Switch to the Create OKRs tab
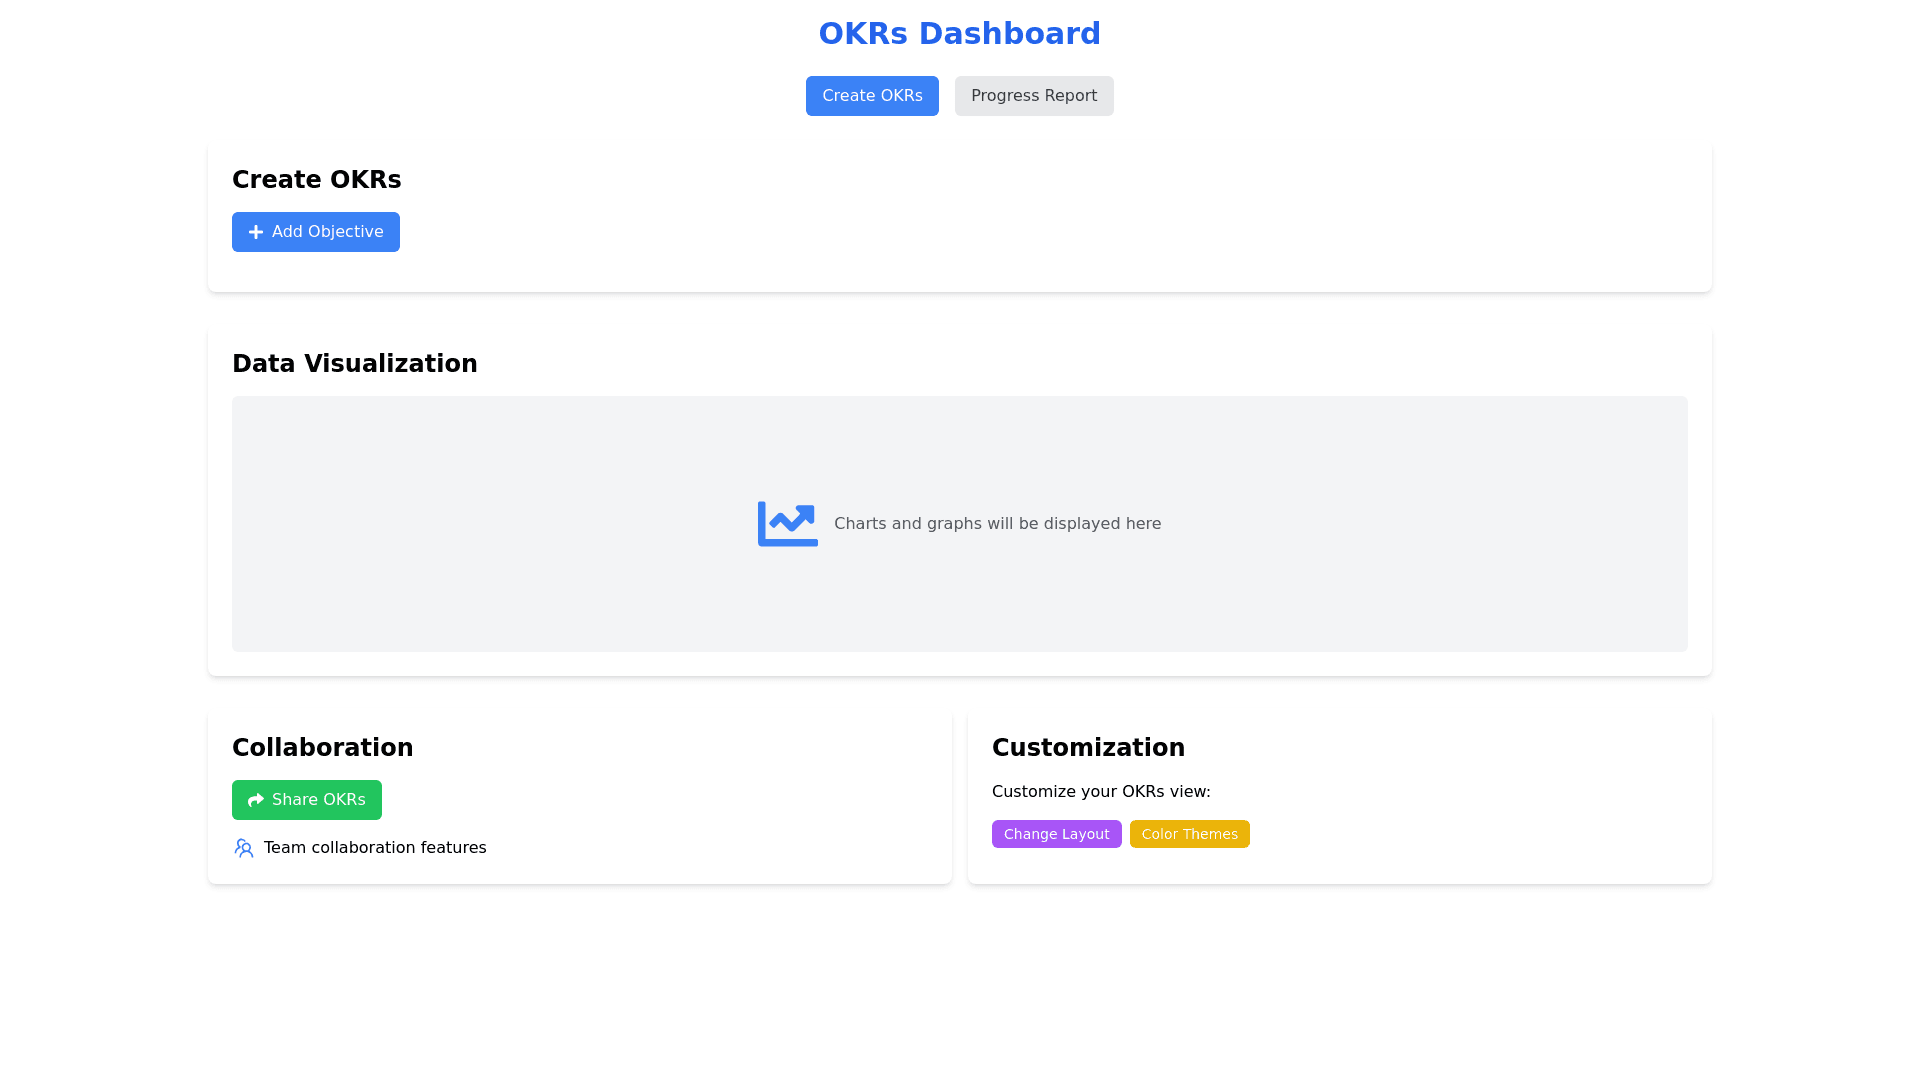 (872, 96)
